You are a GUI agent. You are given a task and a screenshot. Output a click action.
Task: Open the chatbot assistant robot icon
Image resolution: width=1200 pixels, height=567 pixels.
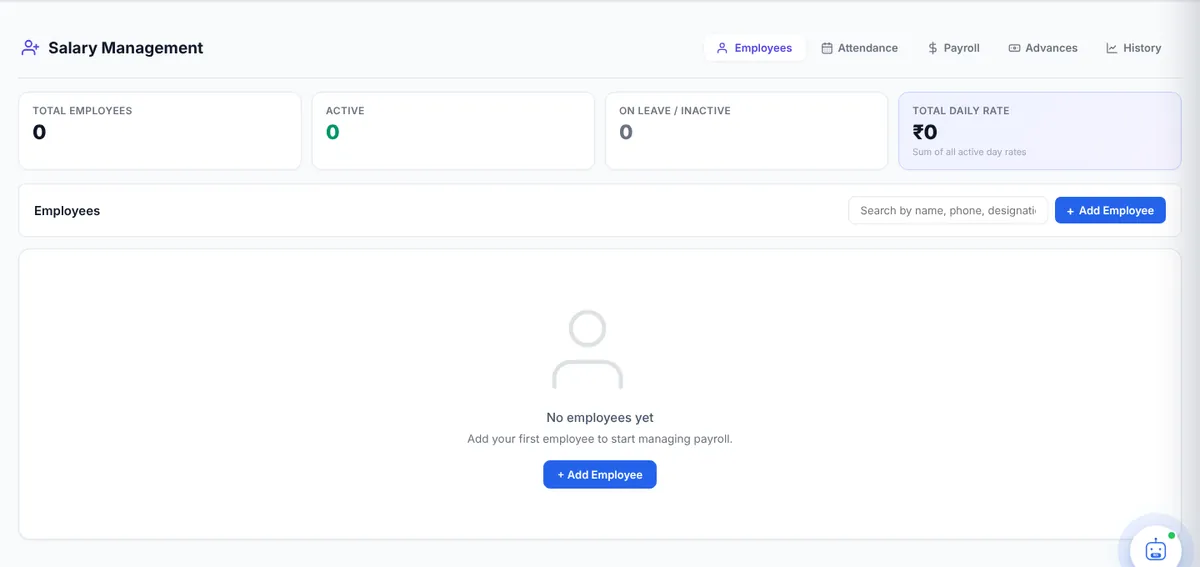[x=1155, y=549]
